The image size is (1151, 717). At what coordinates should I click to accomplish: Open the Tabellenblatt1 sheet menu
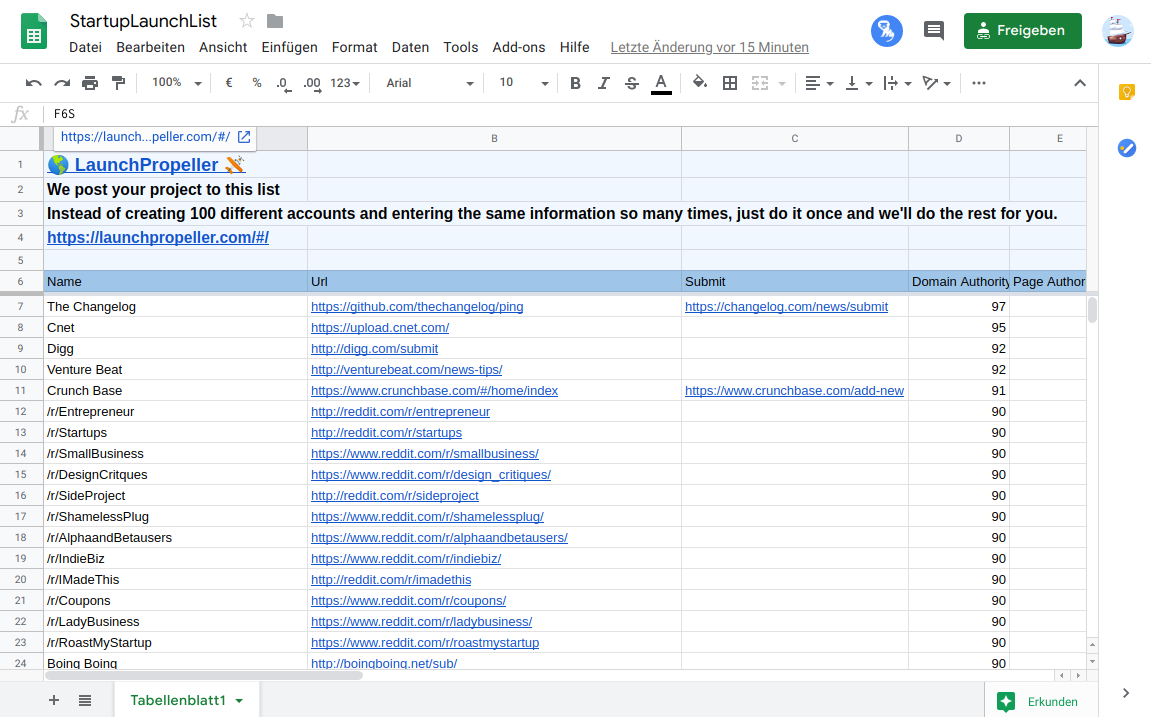(x=238, y=700)
